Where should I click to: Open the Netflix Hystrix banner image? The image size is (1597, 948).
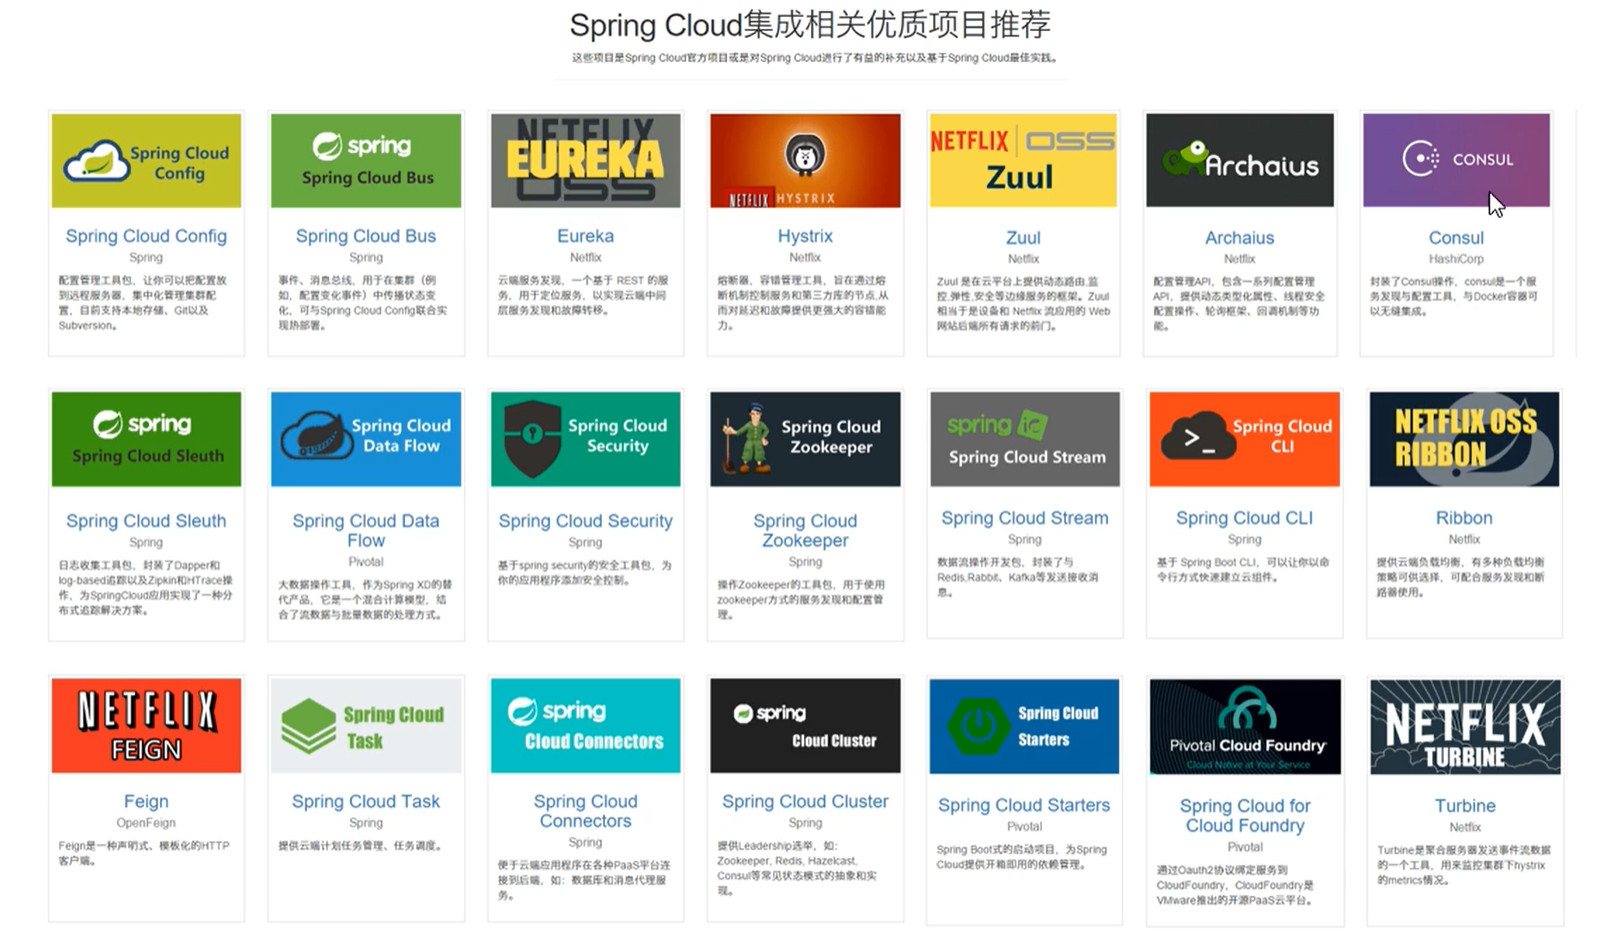(805, 161)
